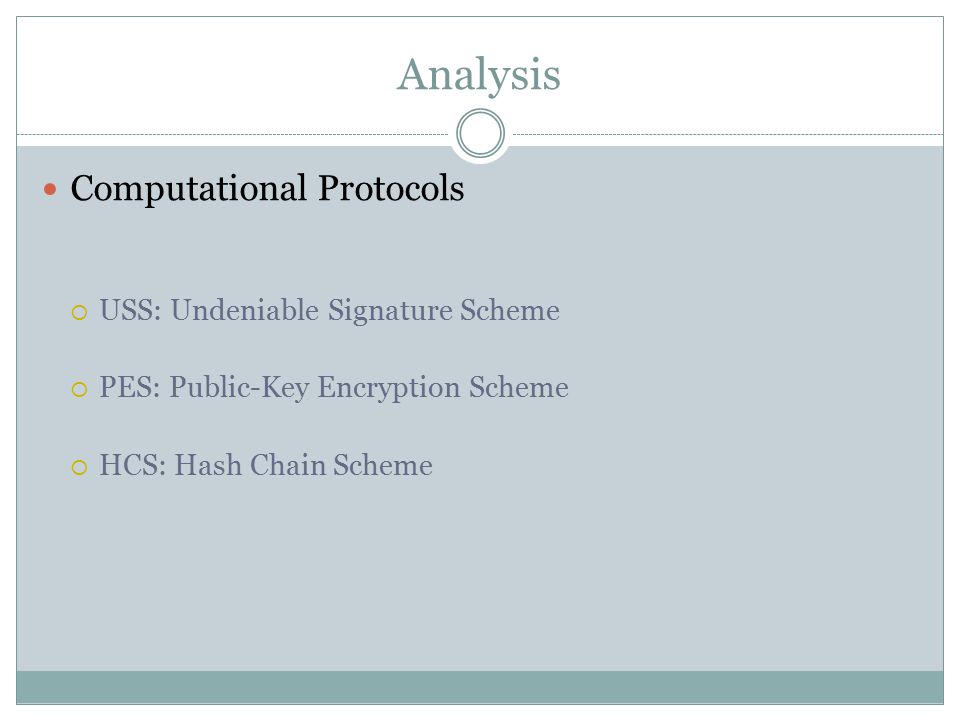Click the PES acronym text
The image size is (960, 720).
pos(130,387)
